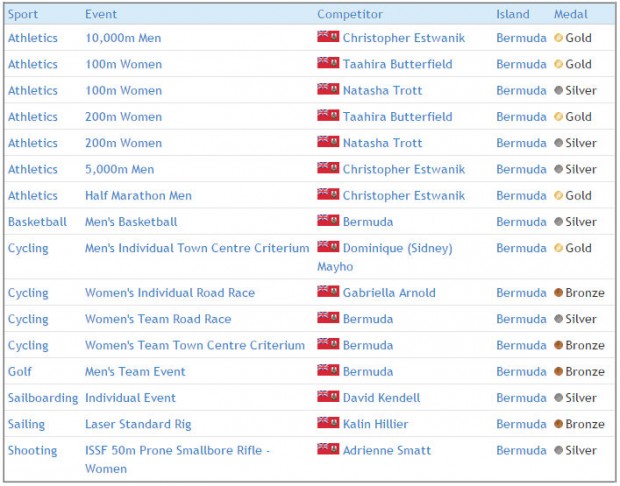Click the Bermuda island link in Shooting row
Screen dimensions: 620x486
coord(521,451)
